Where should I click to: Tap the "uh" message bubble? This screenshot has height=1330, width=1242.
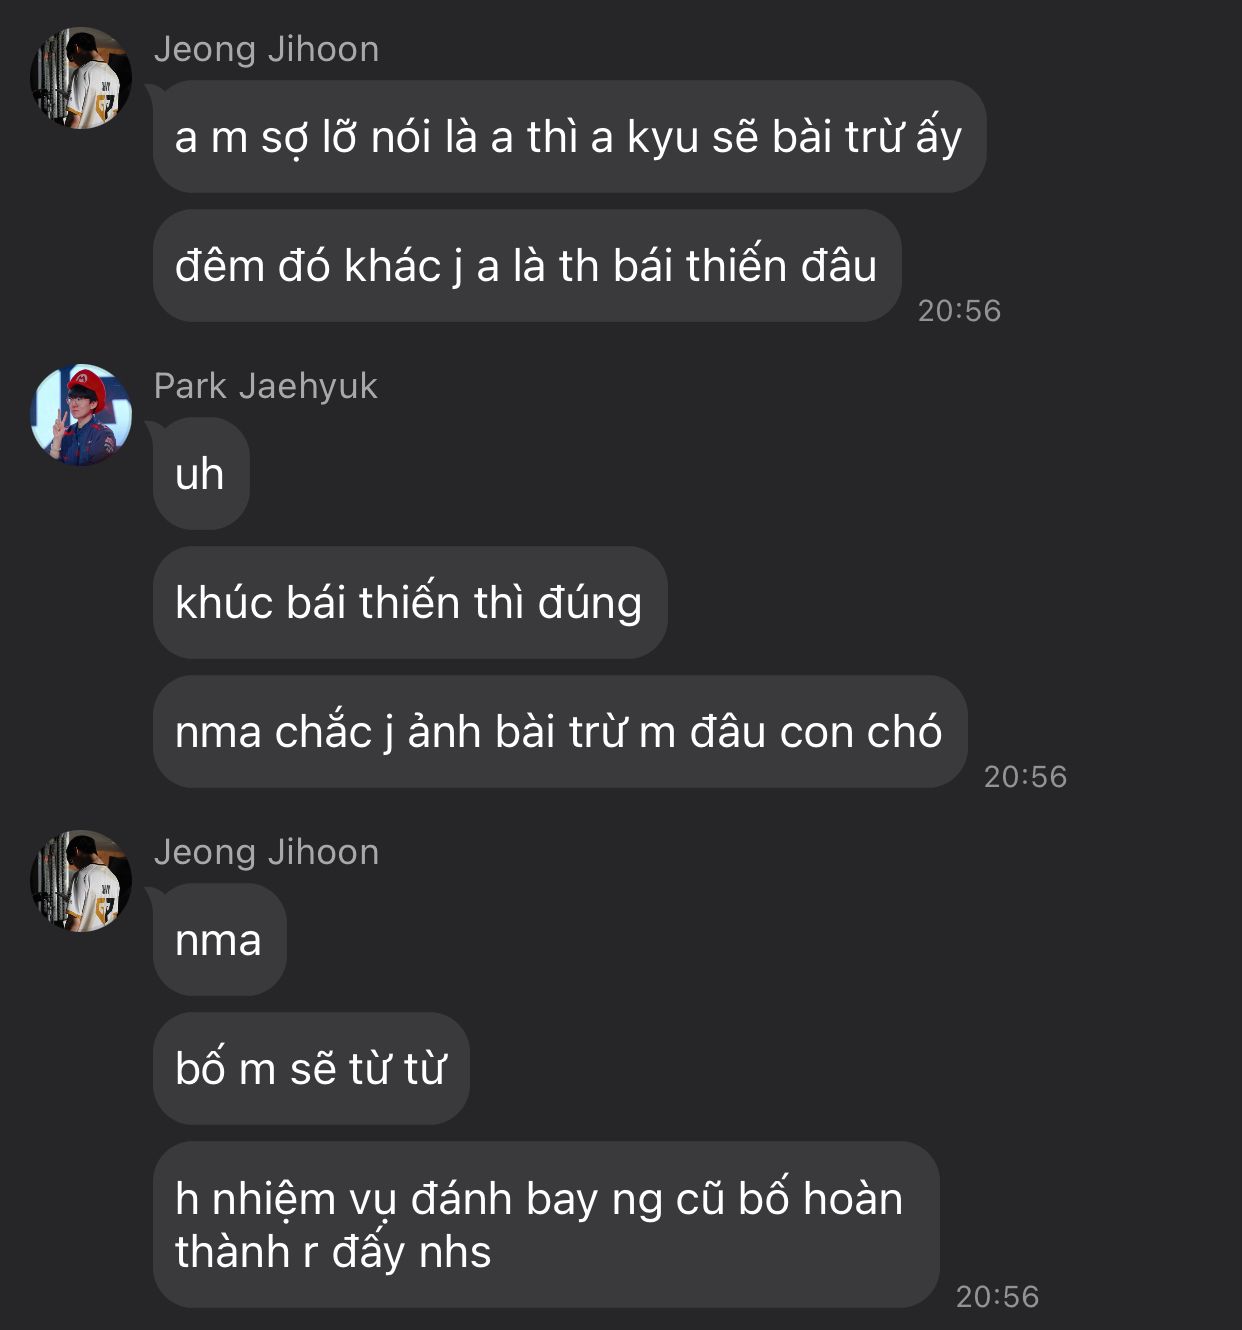click(201, 474)
